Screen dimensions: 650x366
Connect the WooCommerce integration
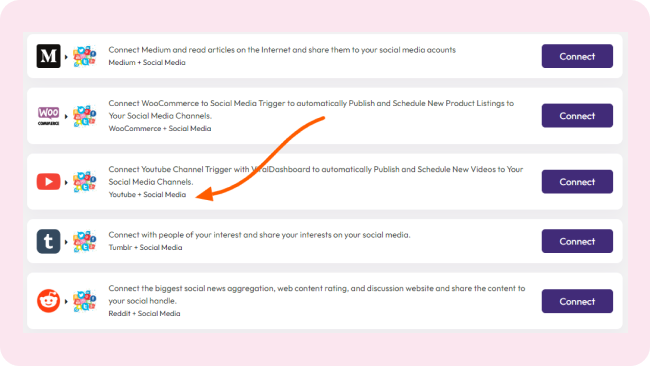click(577, 116)
